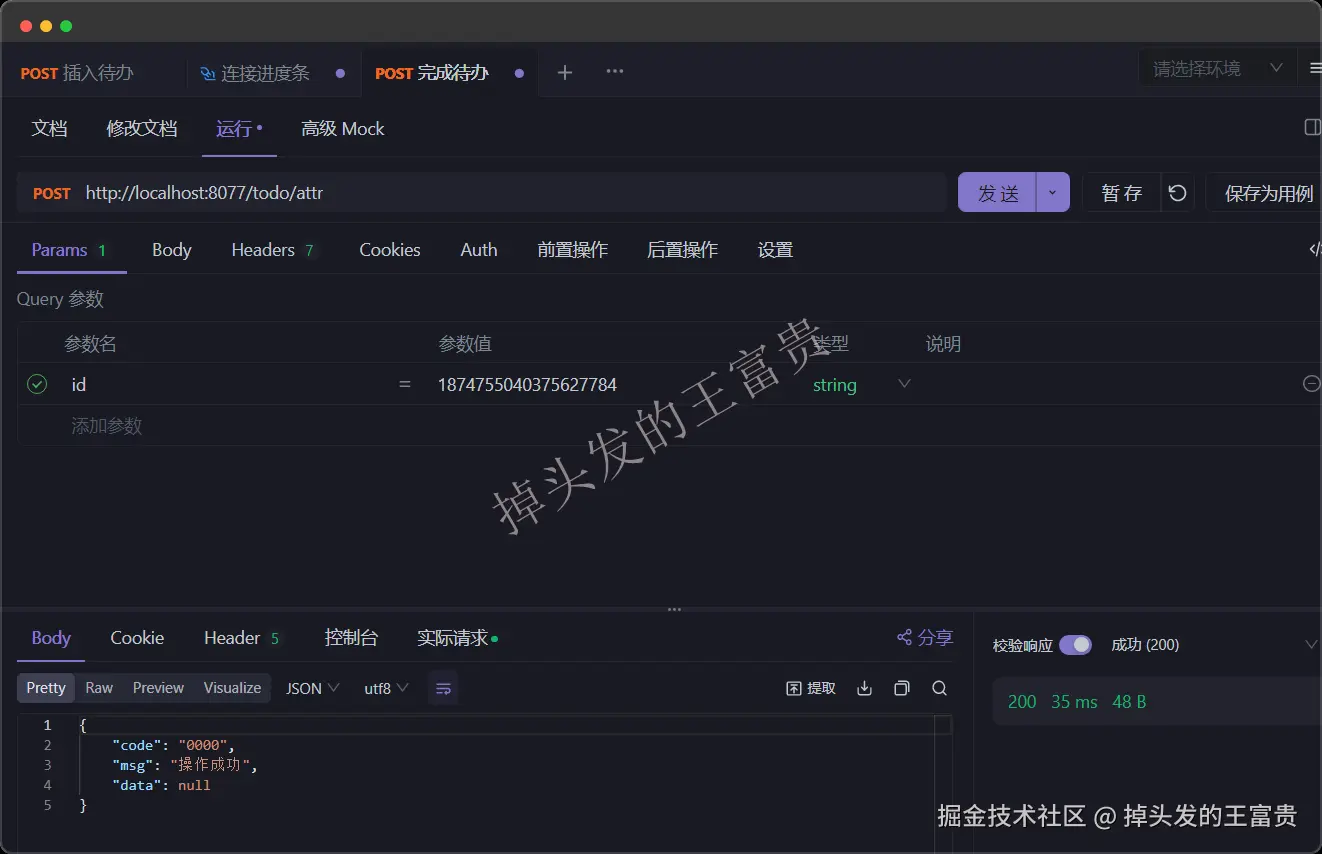Click the 200 status code text
This screenshot has width=1322, height=854.
(1022, 702)
